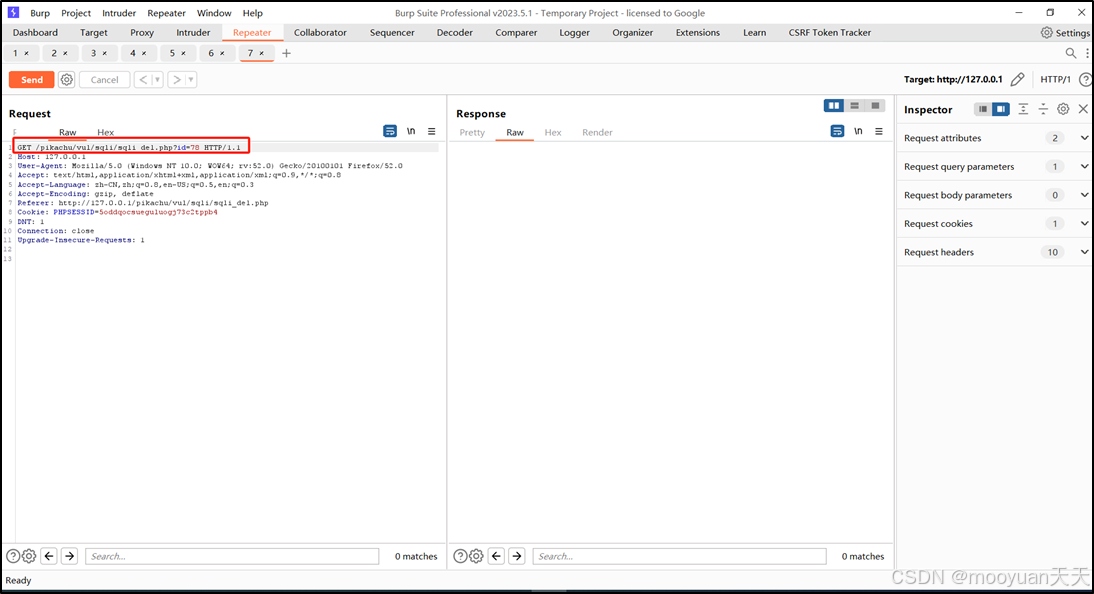Select side-by-side layout view

click(x=834, y=105)
